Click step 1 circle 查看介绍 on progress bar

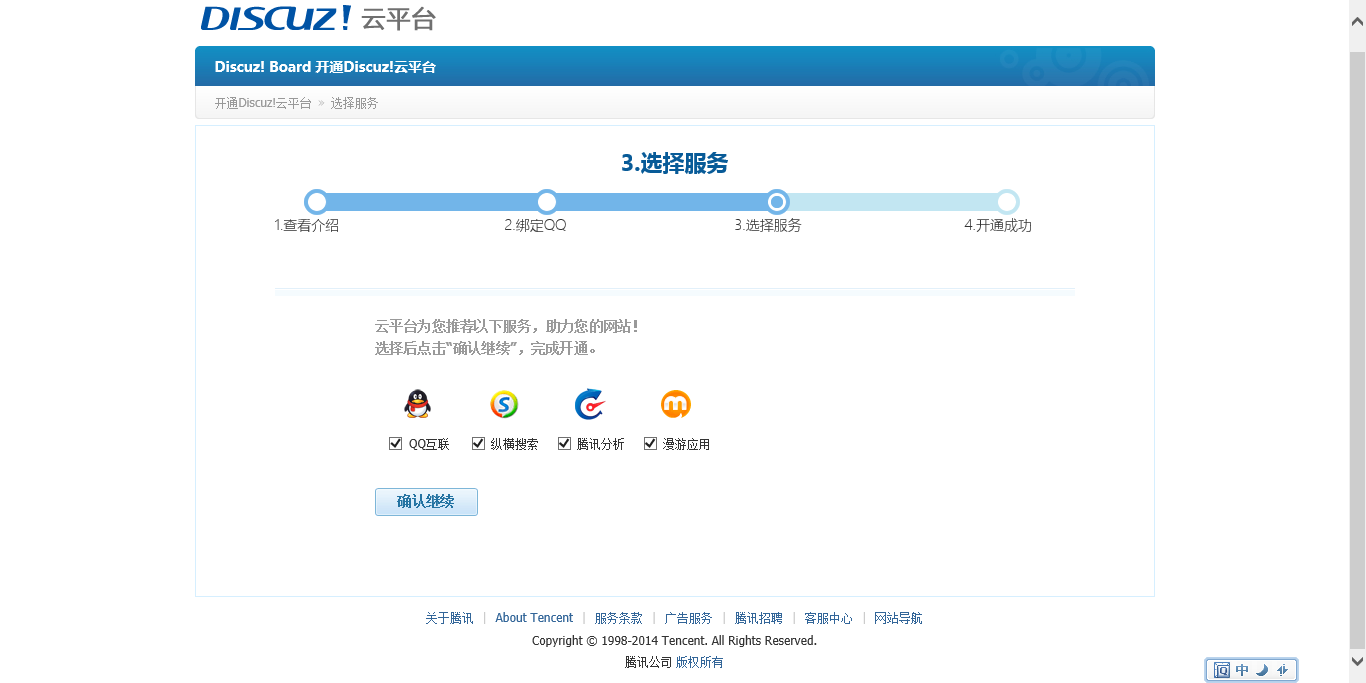click(316, 202)
